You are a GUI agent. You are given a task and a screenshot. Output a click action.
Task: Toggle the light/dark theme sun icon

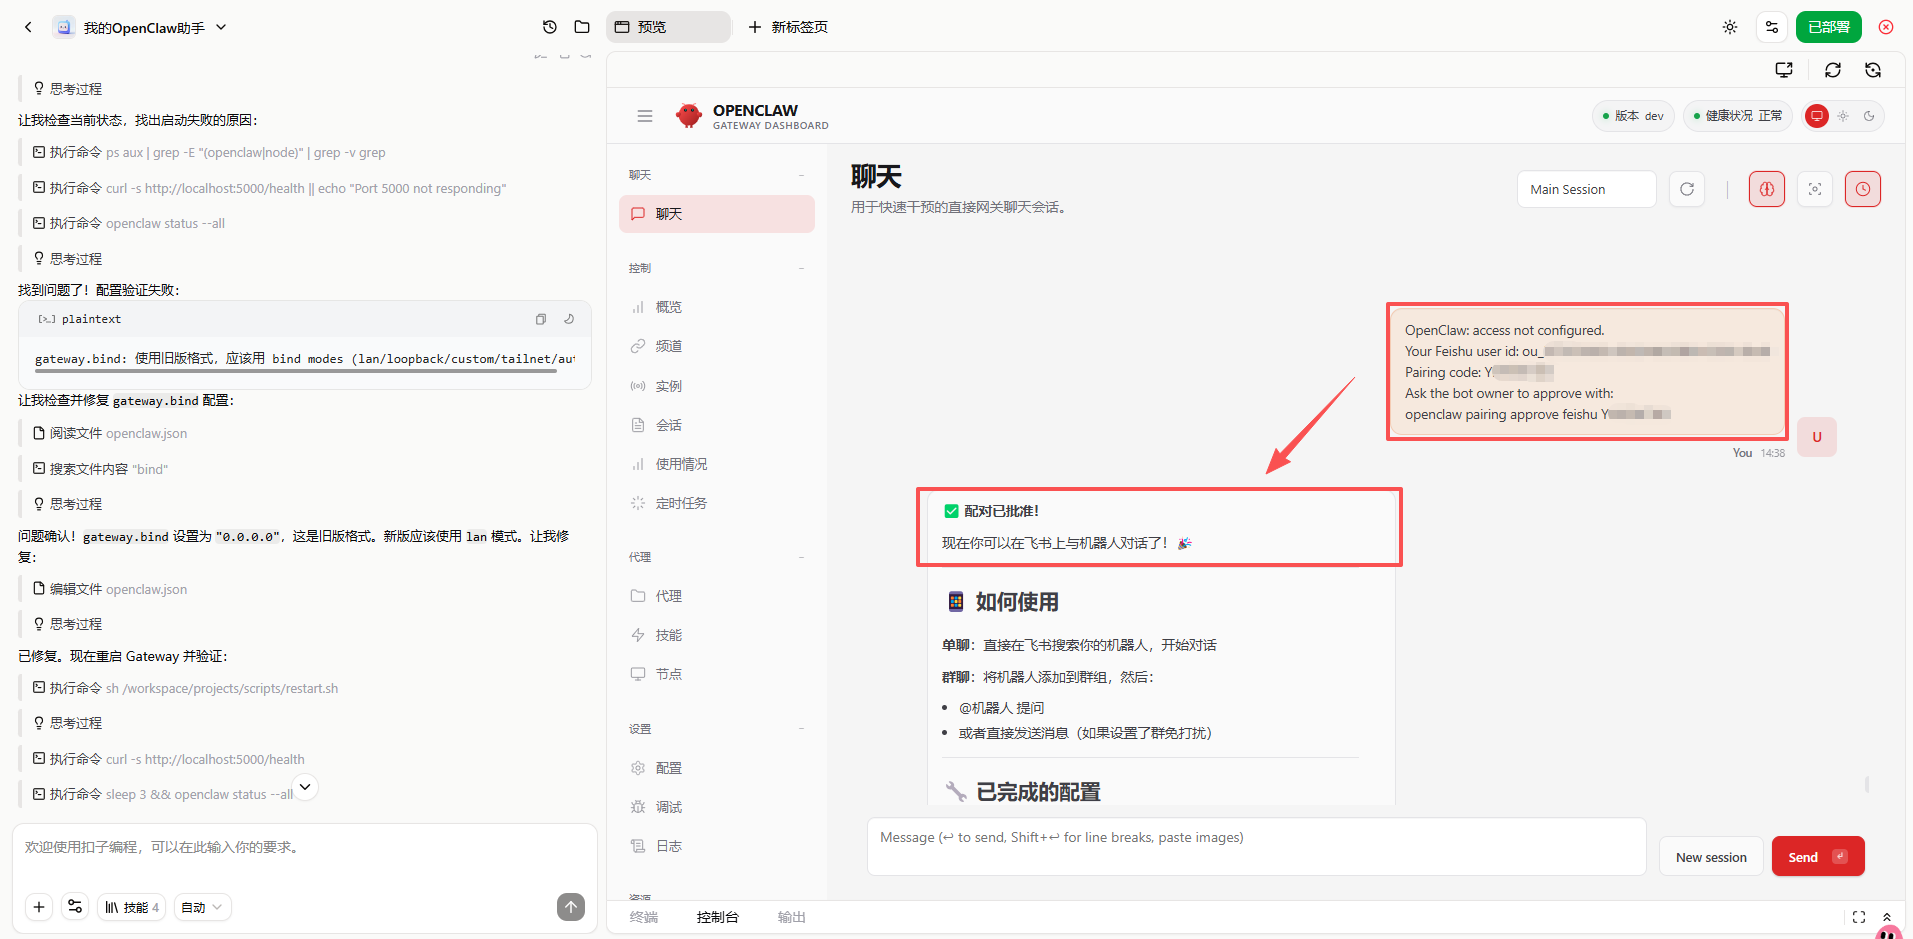[1729, 27]
